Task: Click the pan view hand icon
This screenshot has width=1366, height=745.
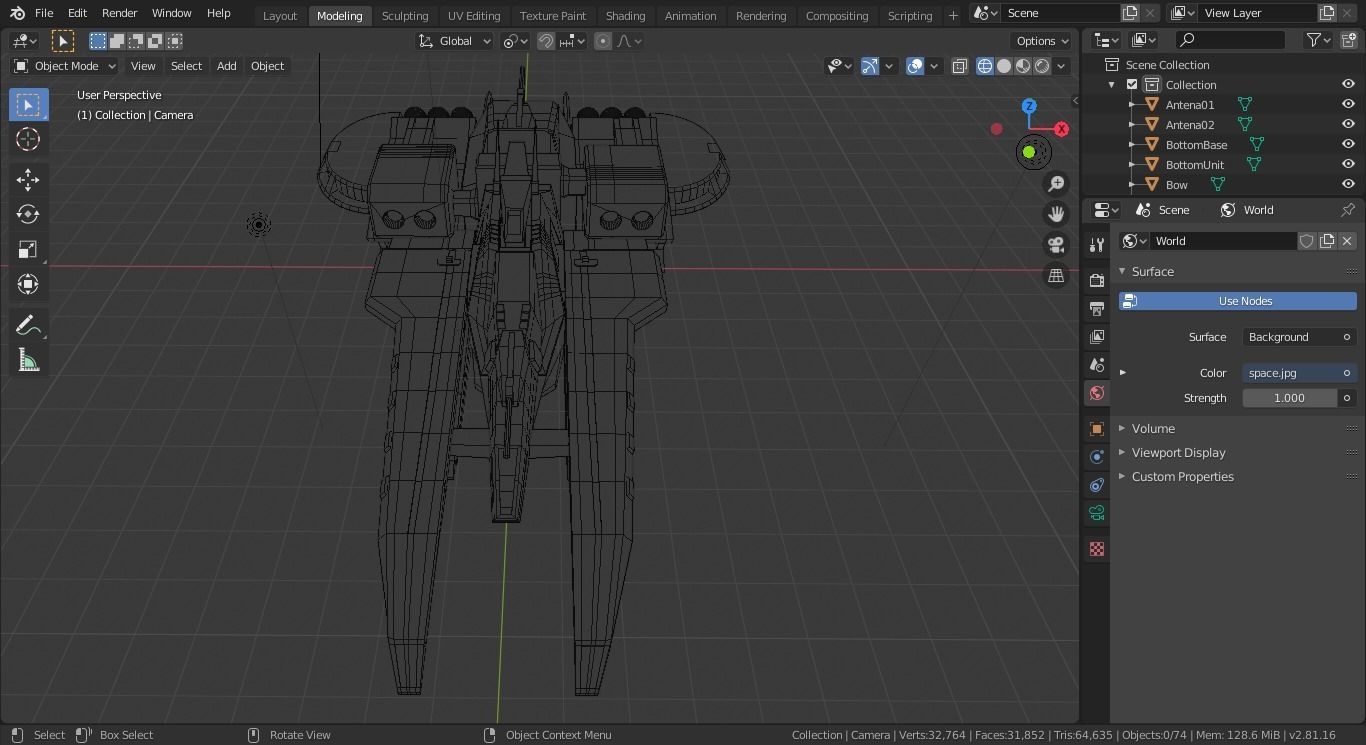Action: (1056, 214)
